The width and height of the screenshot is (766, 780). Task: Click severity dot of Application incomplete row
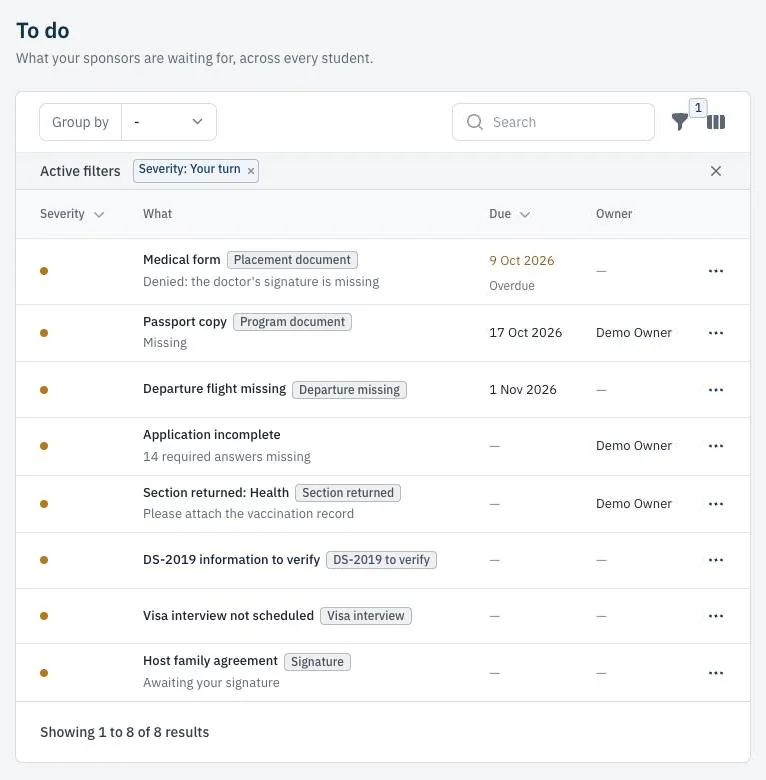click(x=44, y=446)
